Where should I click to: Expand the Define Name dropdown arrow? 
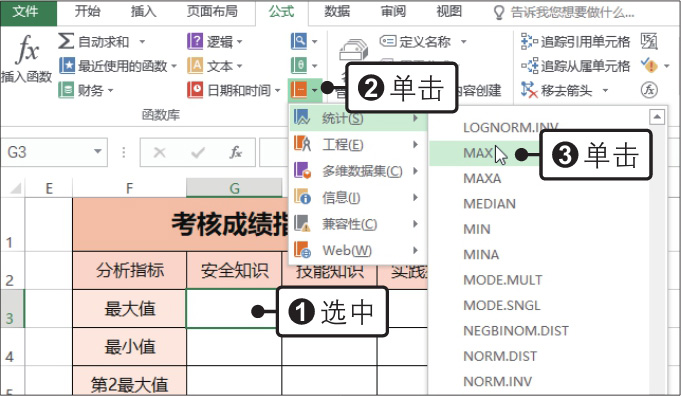point(463,42)
